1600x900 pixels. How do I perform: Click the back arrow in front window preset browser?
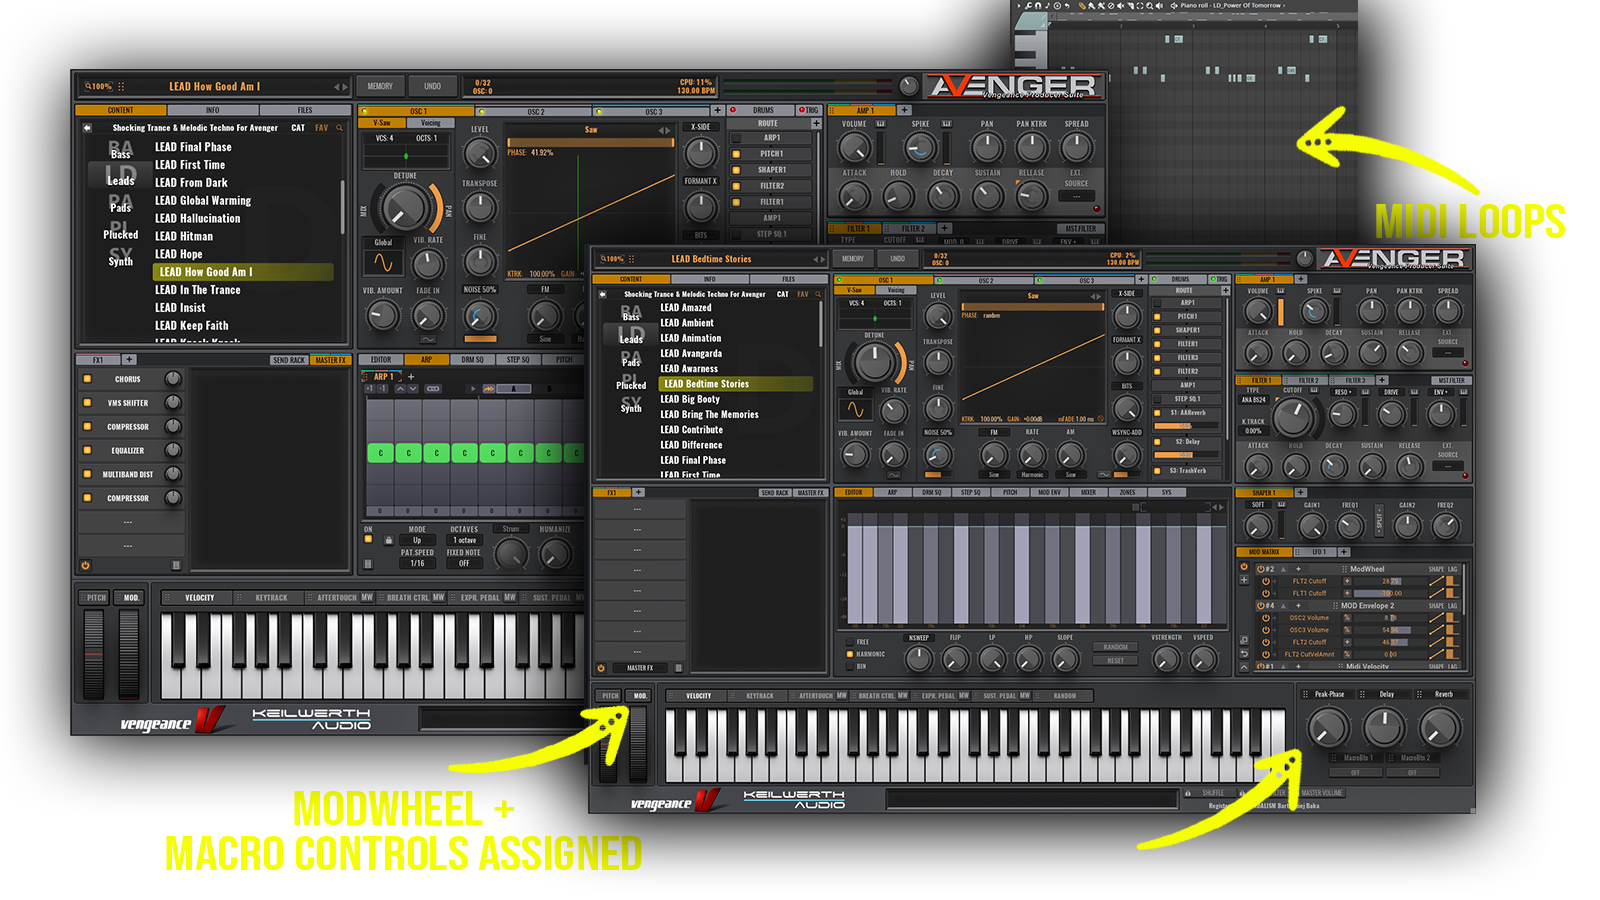click(602, 294)
